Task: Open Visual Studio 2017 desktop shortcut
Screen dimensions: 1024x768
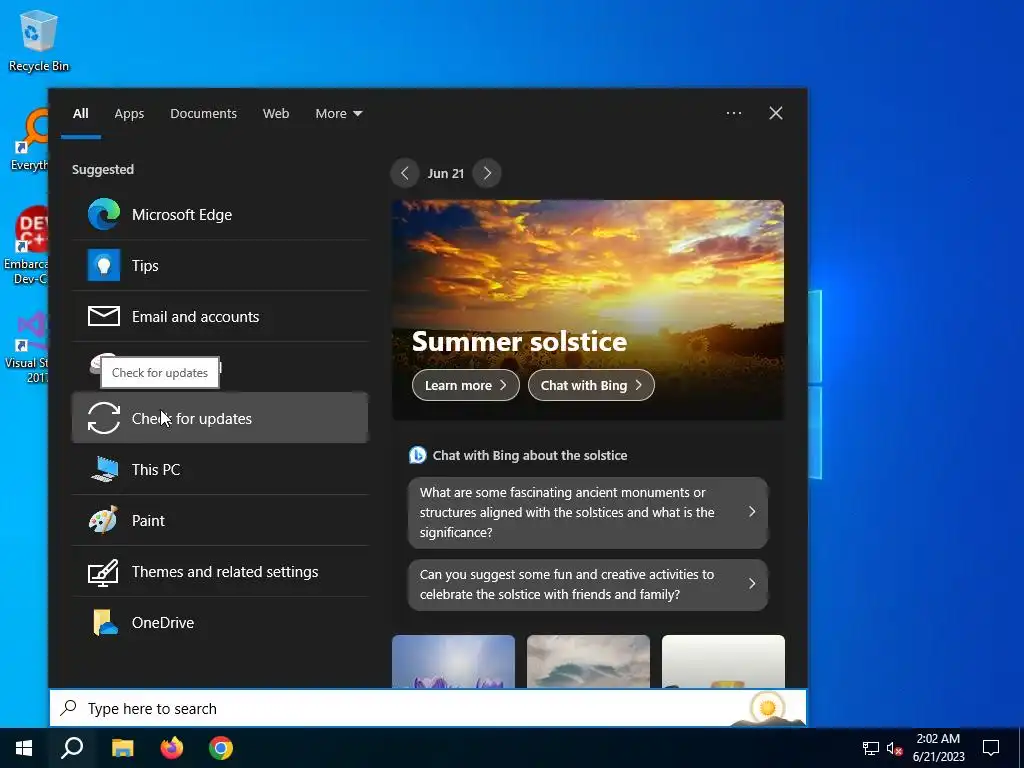Action: point(26,347)
